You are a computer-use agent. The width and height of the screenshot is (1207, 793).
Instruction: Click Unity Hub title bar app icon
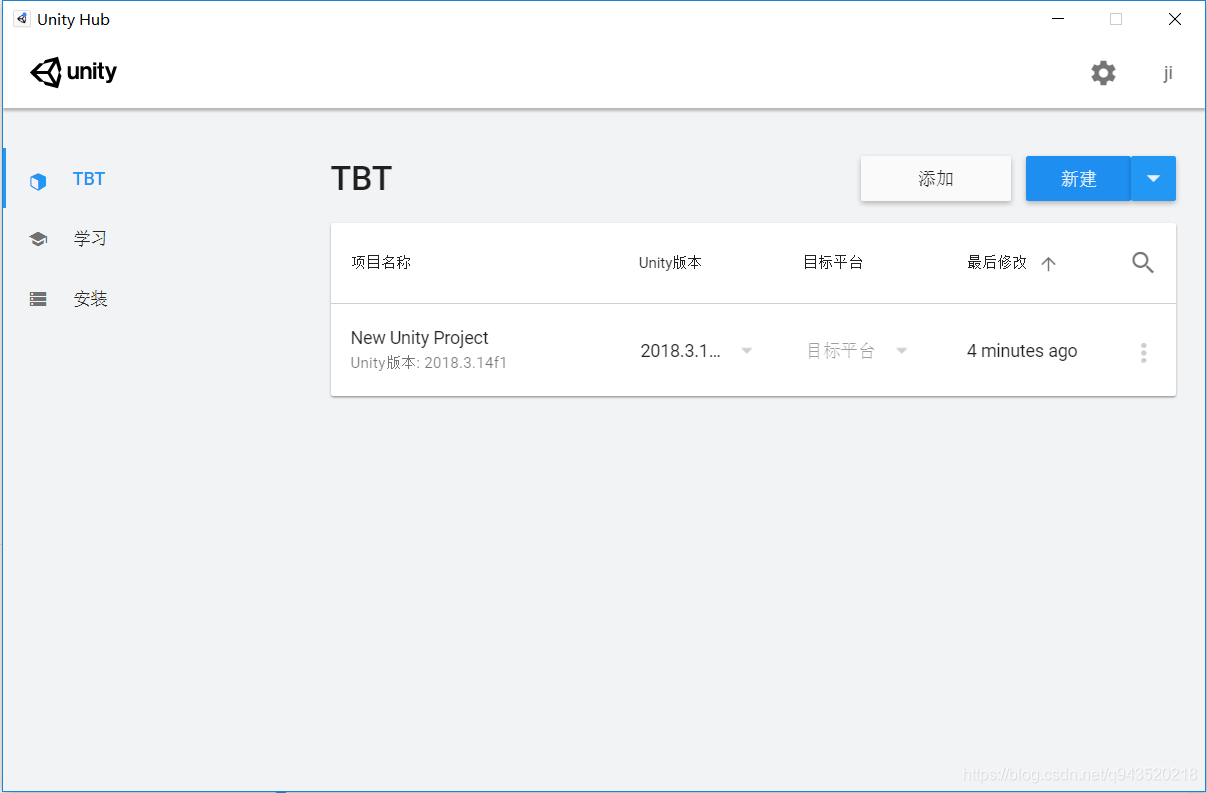coord(21,19)
